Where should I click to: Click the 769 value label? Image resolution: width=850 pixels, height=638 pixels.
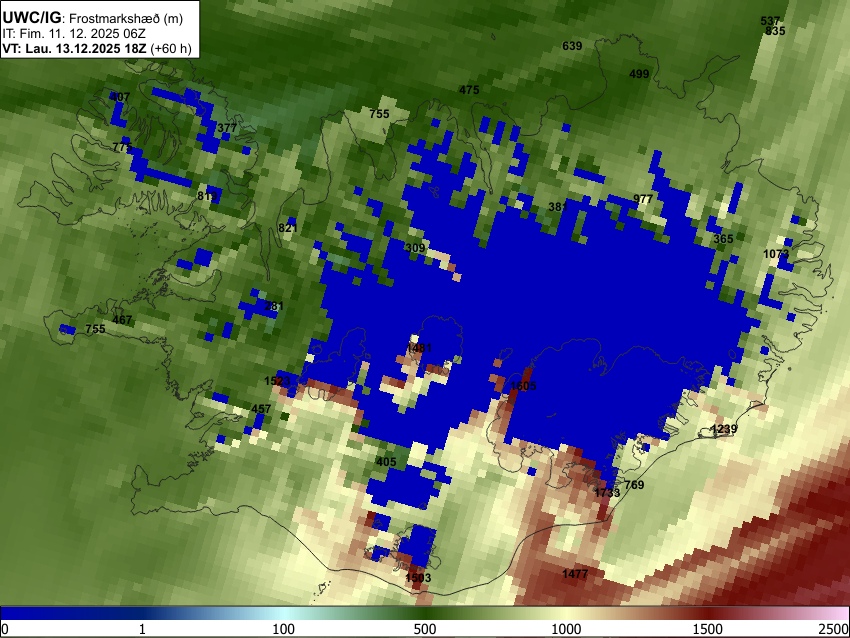click(634, 485)
